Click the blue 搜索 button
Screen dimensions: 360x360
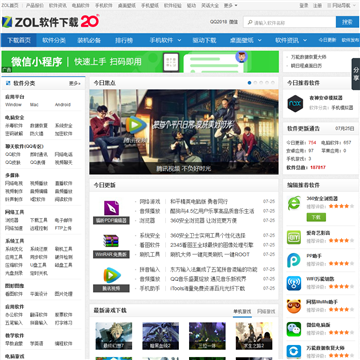[347, 22]
